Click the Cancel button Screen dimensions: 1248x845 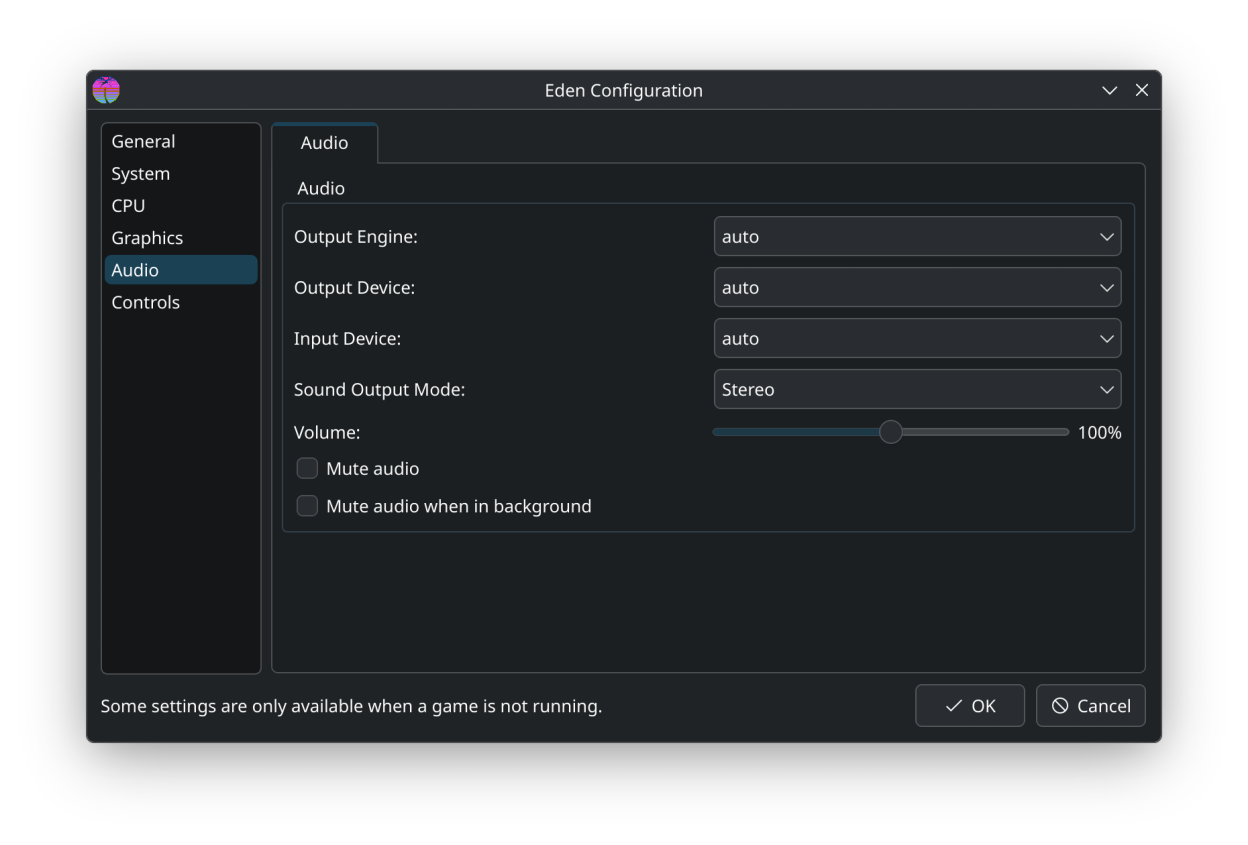click(1090, 706)
